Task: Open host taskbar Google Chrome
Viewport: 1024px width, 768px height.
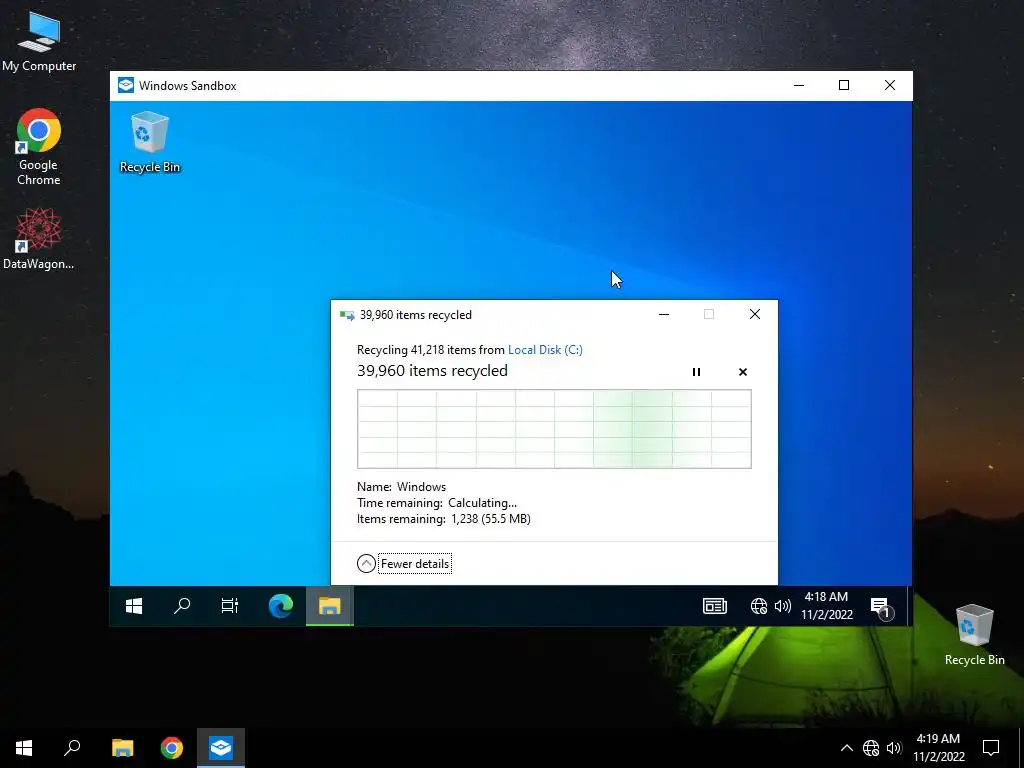Action: [x=172, y=748]
